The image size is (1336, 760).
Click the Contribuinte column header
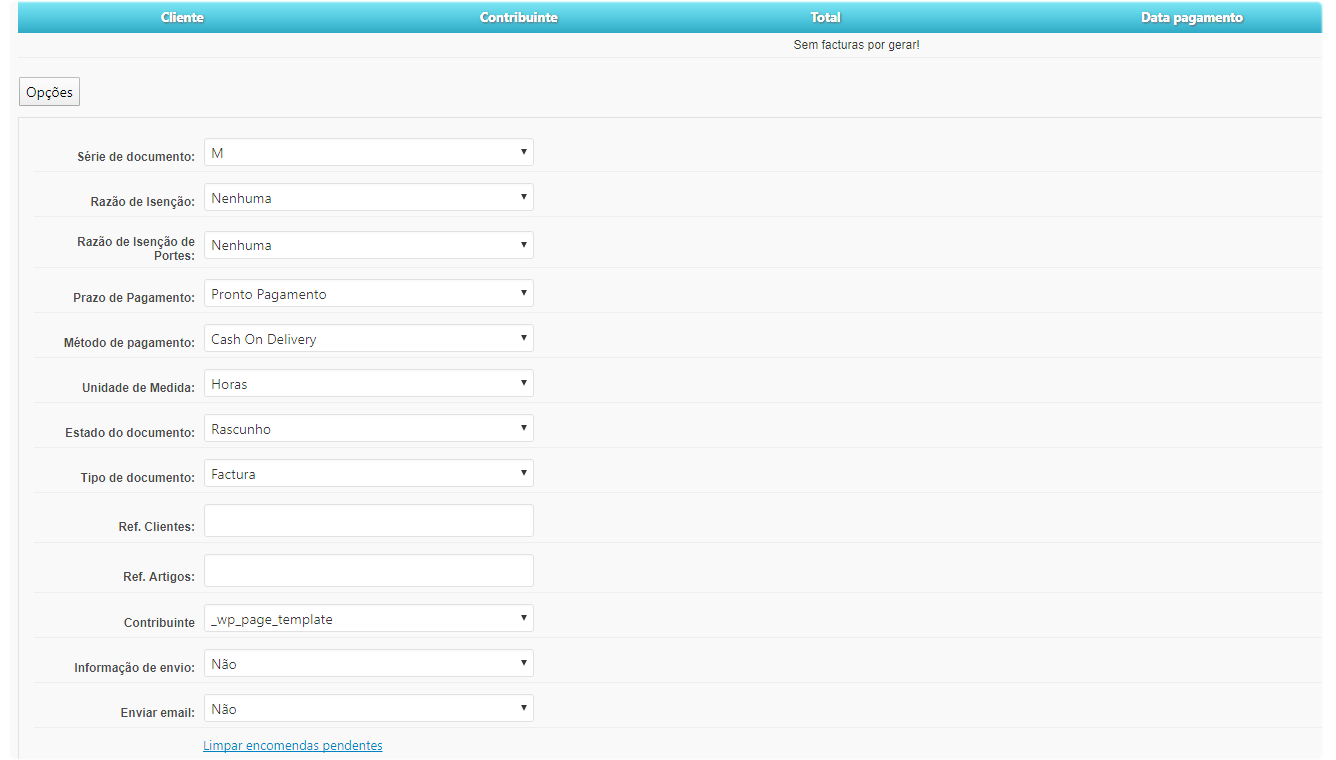[519, 18]
